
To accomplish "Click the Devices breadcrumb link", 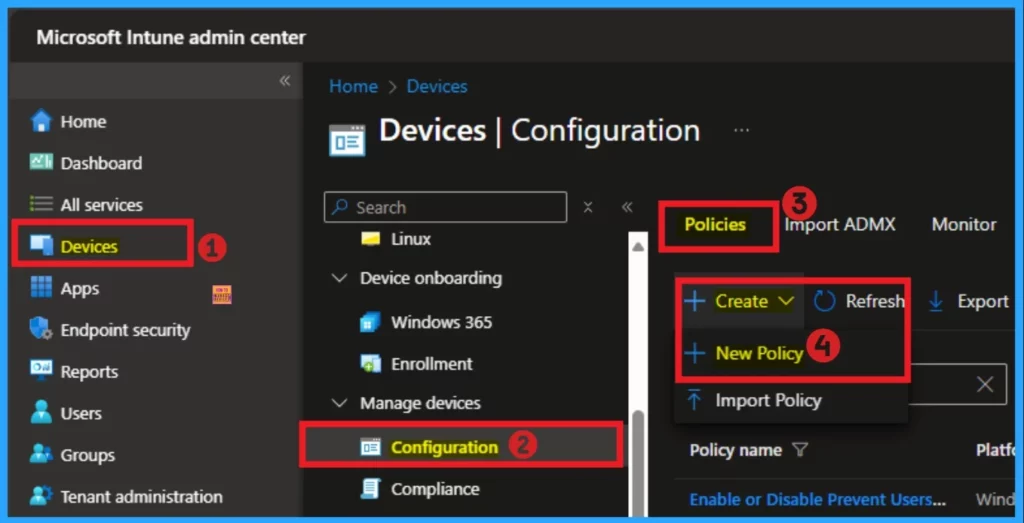I will 436,87.
